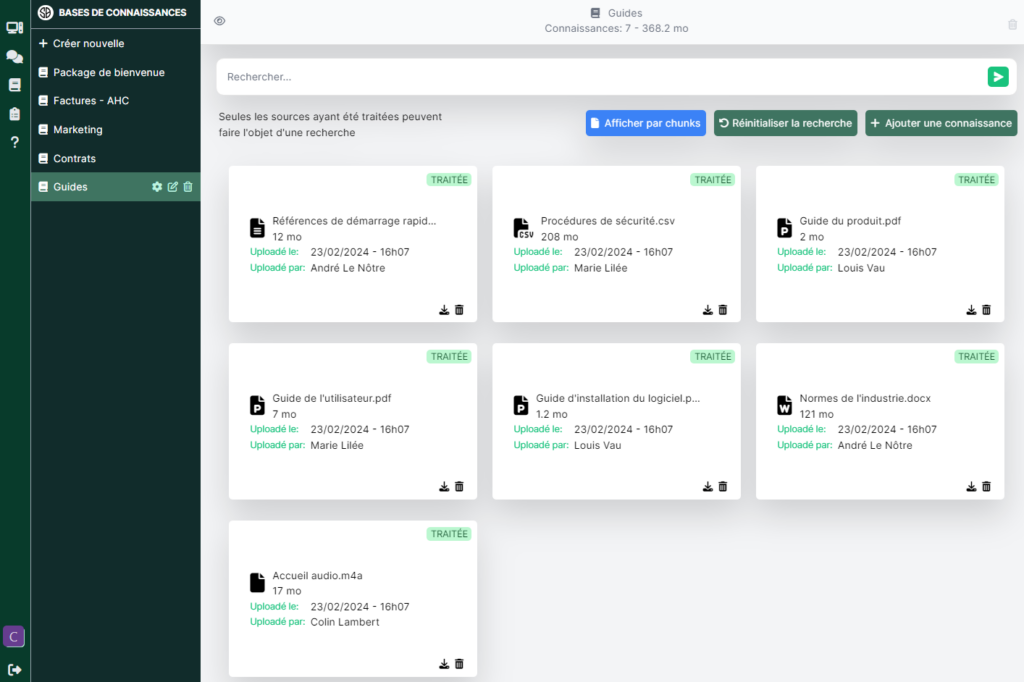Select the clipboard icon in the far-left sidebar
The height and width of the screenshot is (682, 1024).
click(13, 113)
